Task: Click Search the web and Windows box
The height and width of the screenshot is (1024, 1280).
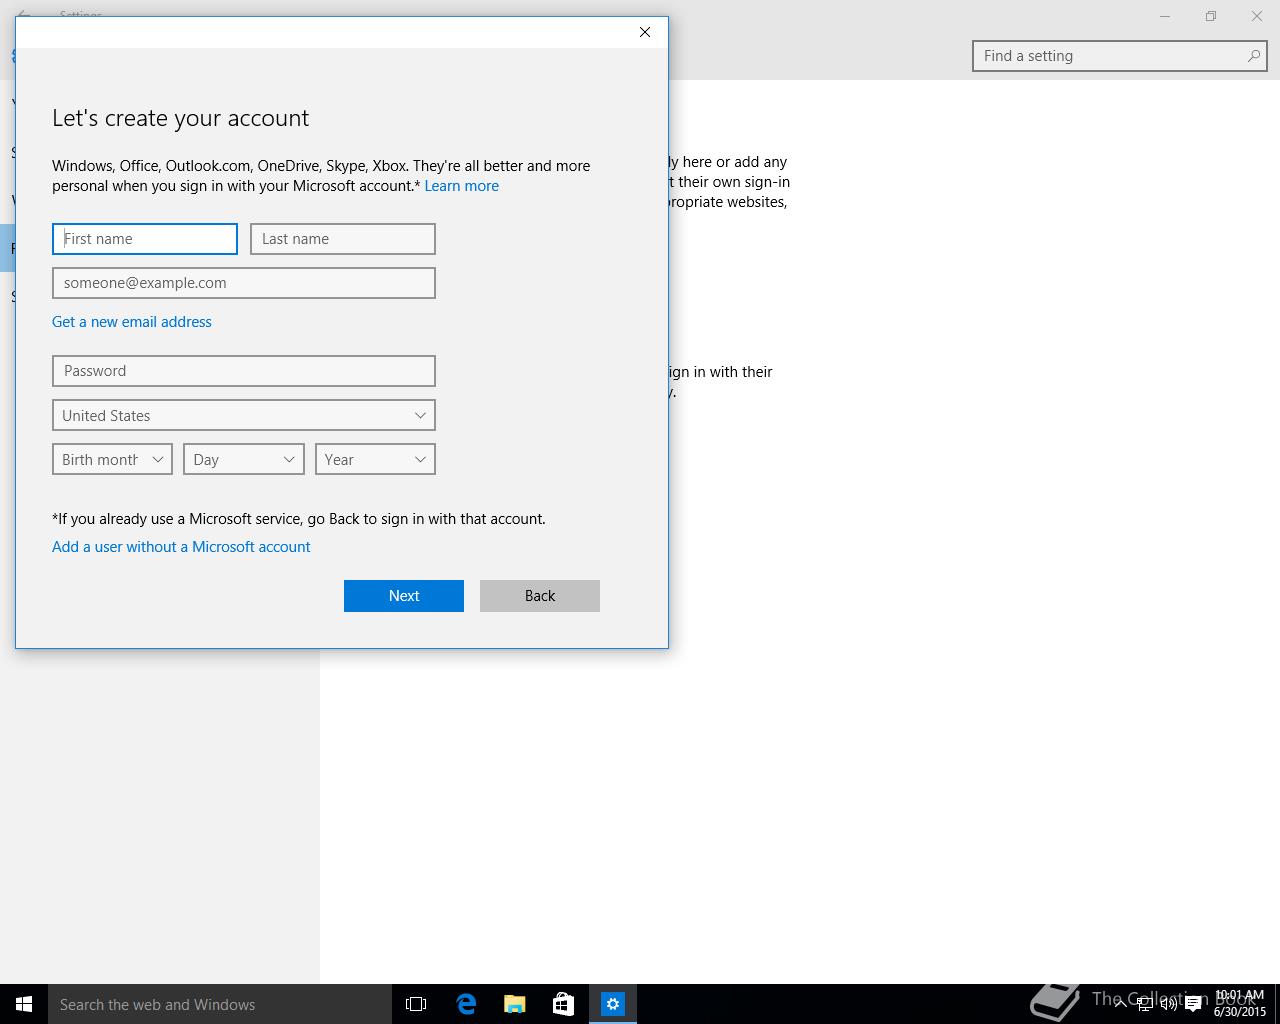Action: [220, 1004]
